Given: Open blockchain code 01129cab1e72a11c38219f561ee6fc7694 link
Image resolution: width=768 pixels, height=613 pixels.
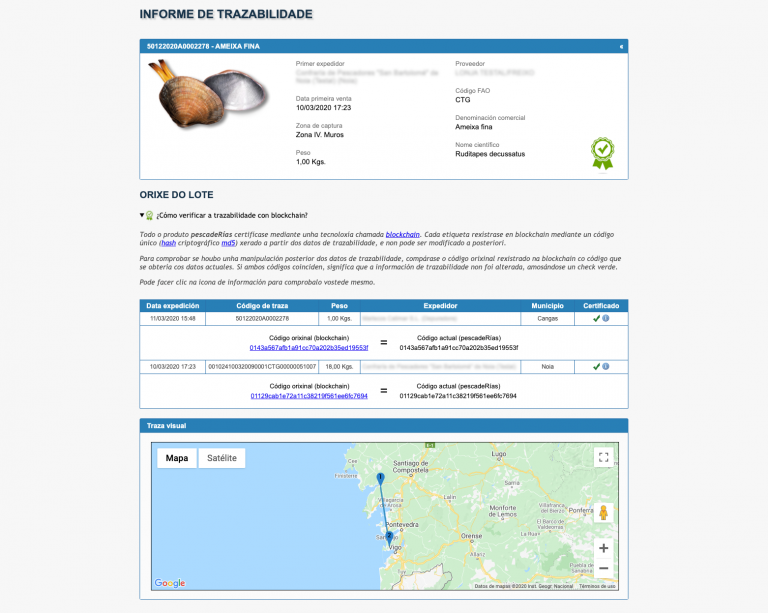Looking at the screenshot, I should tap(309, 396).
